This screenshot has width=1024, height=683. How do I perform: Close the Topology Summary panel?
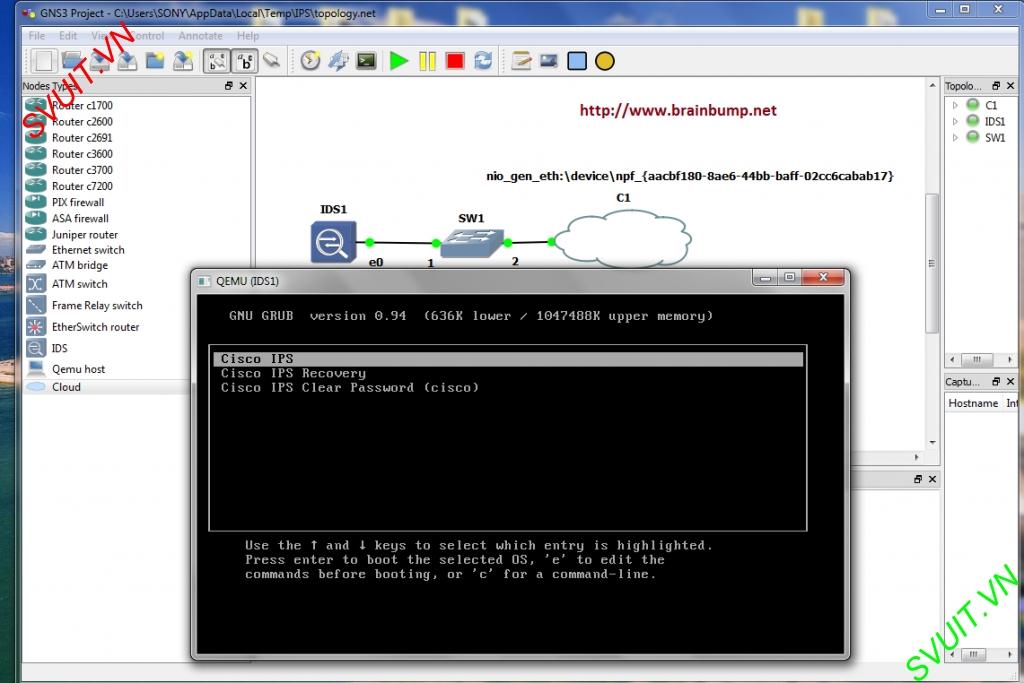(x=1010, y=86)
